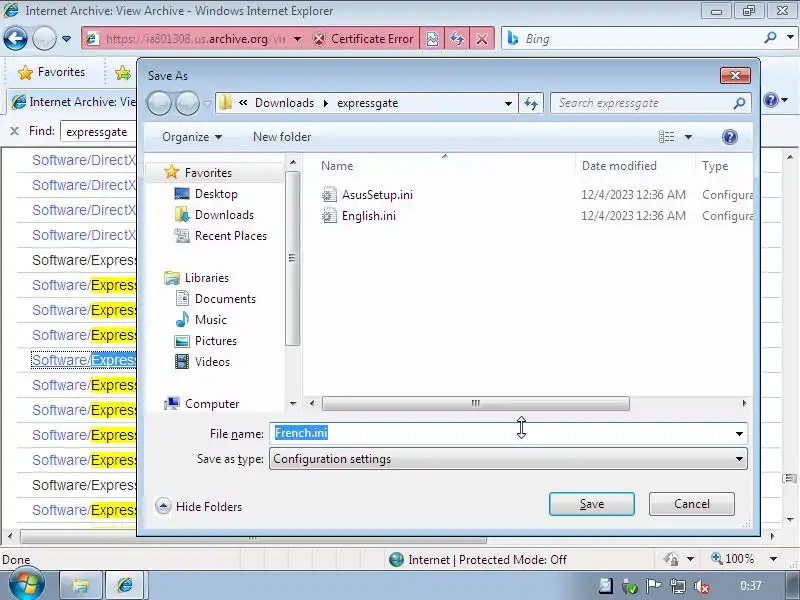Open the Certificate Error security report
Viewport: 800px width, 600px height.
(363, 39)
